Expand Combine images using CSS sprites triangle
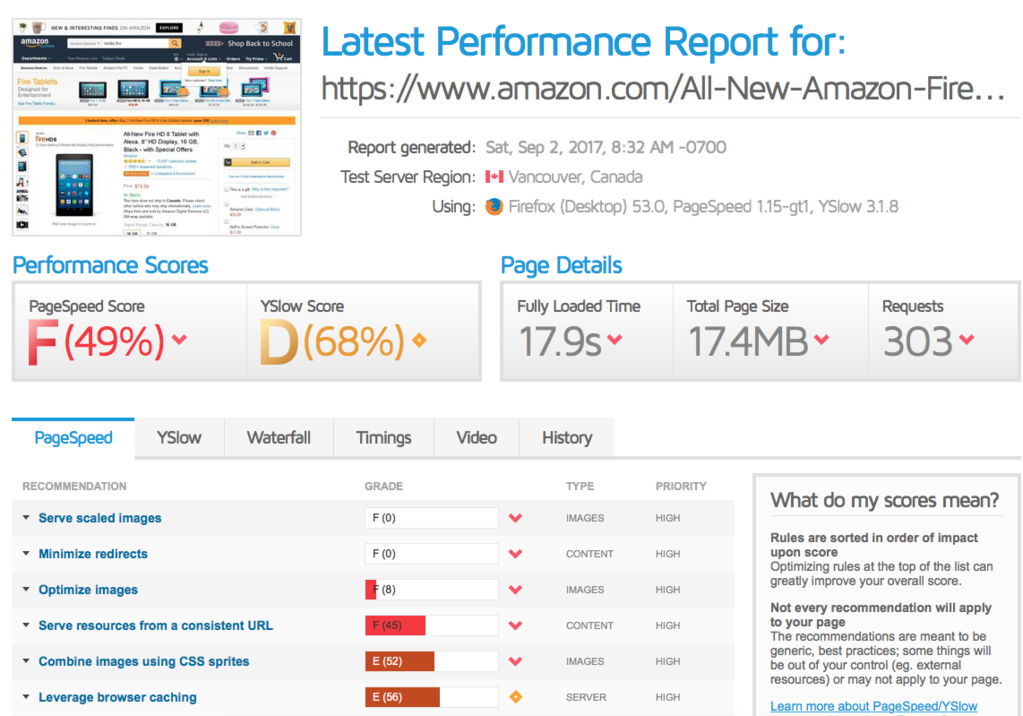The image size is (1023, 716). coord(26,661)
